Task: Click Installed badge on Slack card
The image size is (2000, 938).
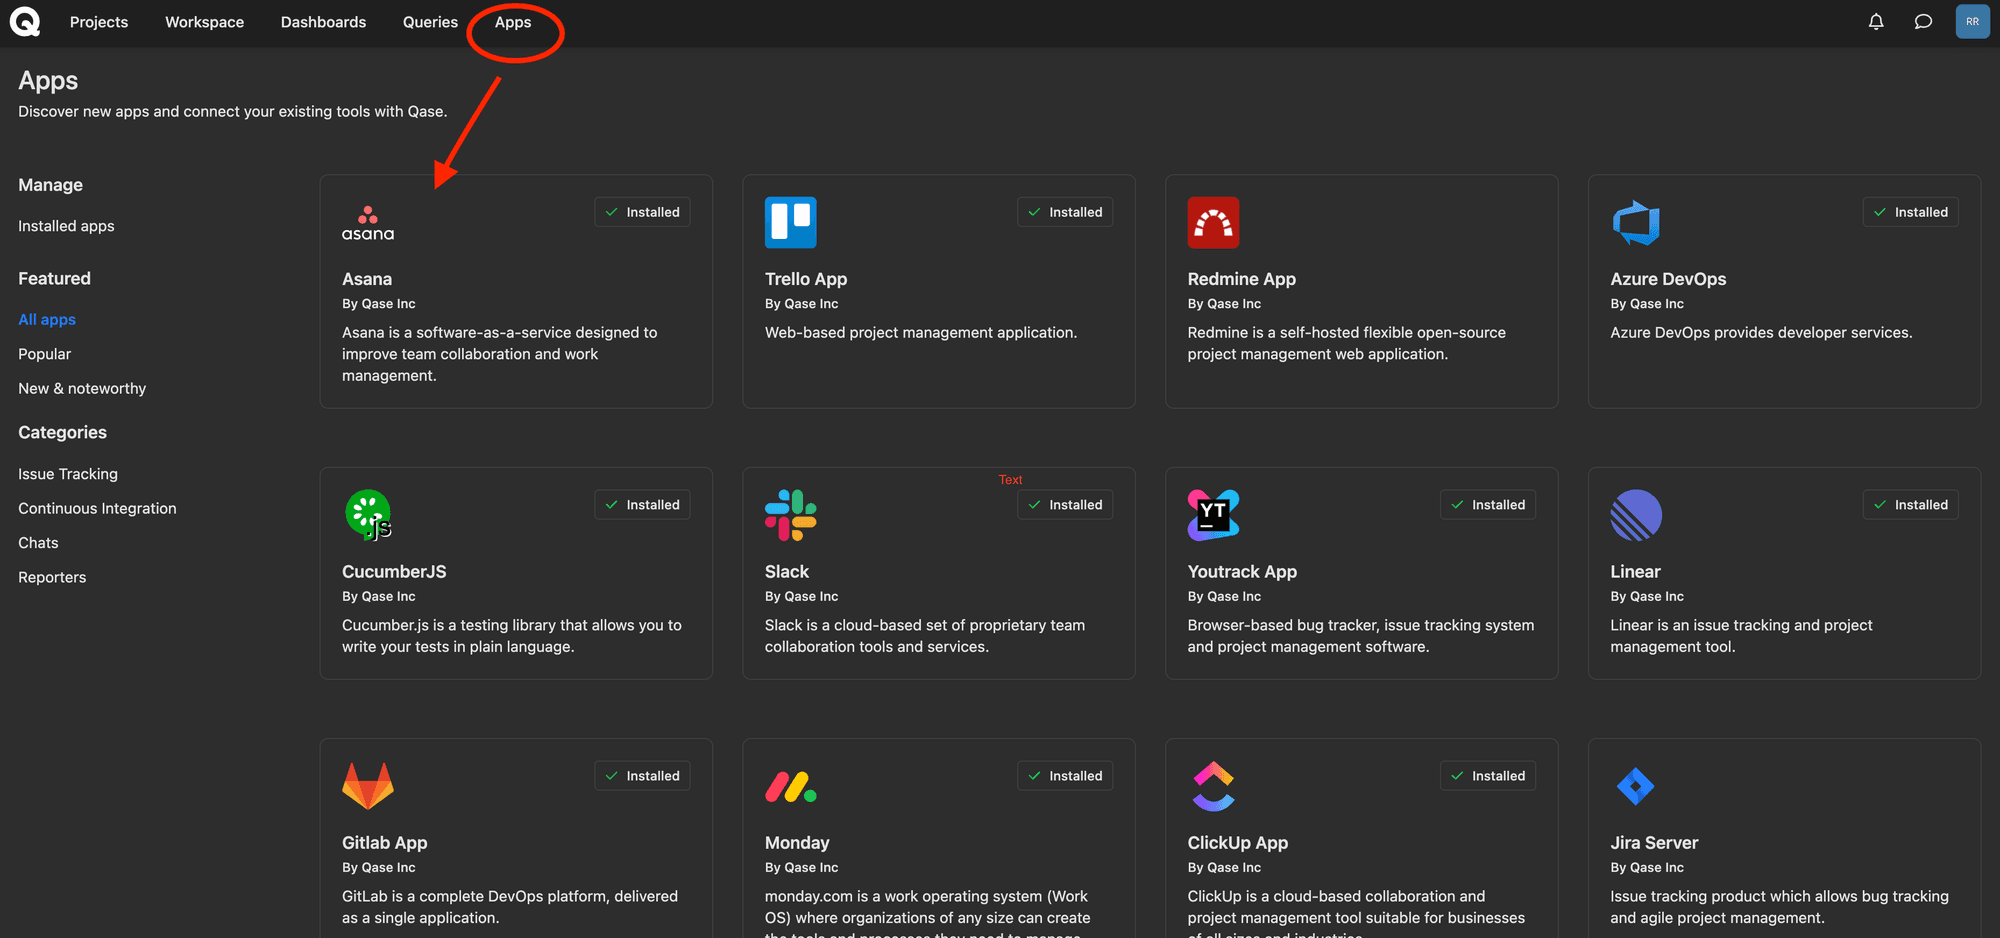Action: point(1065,505)
